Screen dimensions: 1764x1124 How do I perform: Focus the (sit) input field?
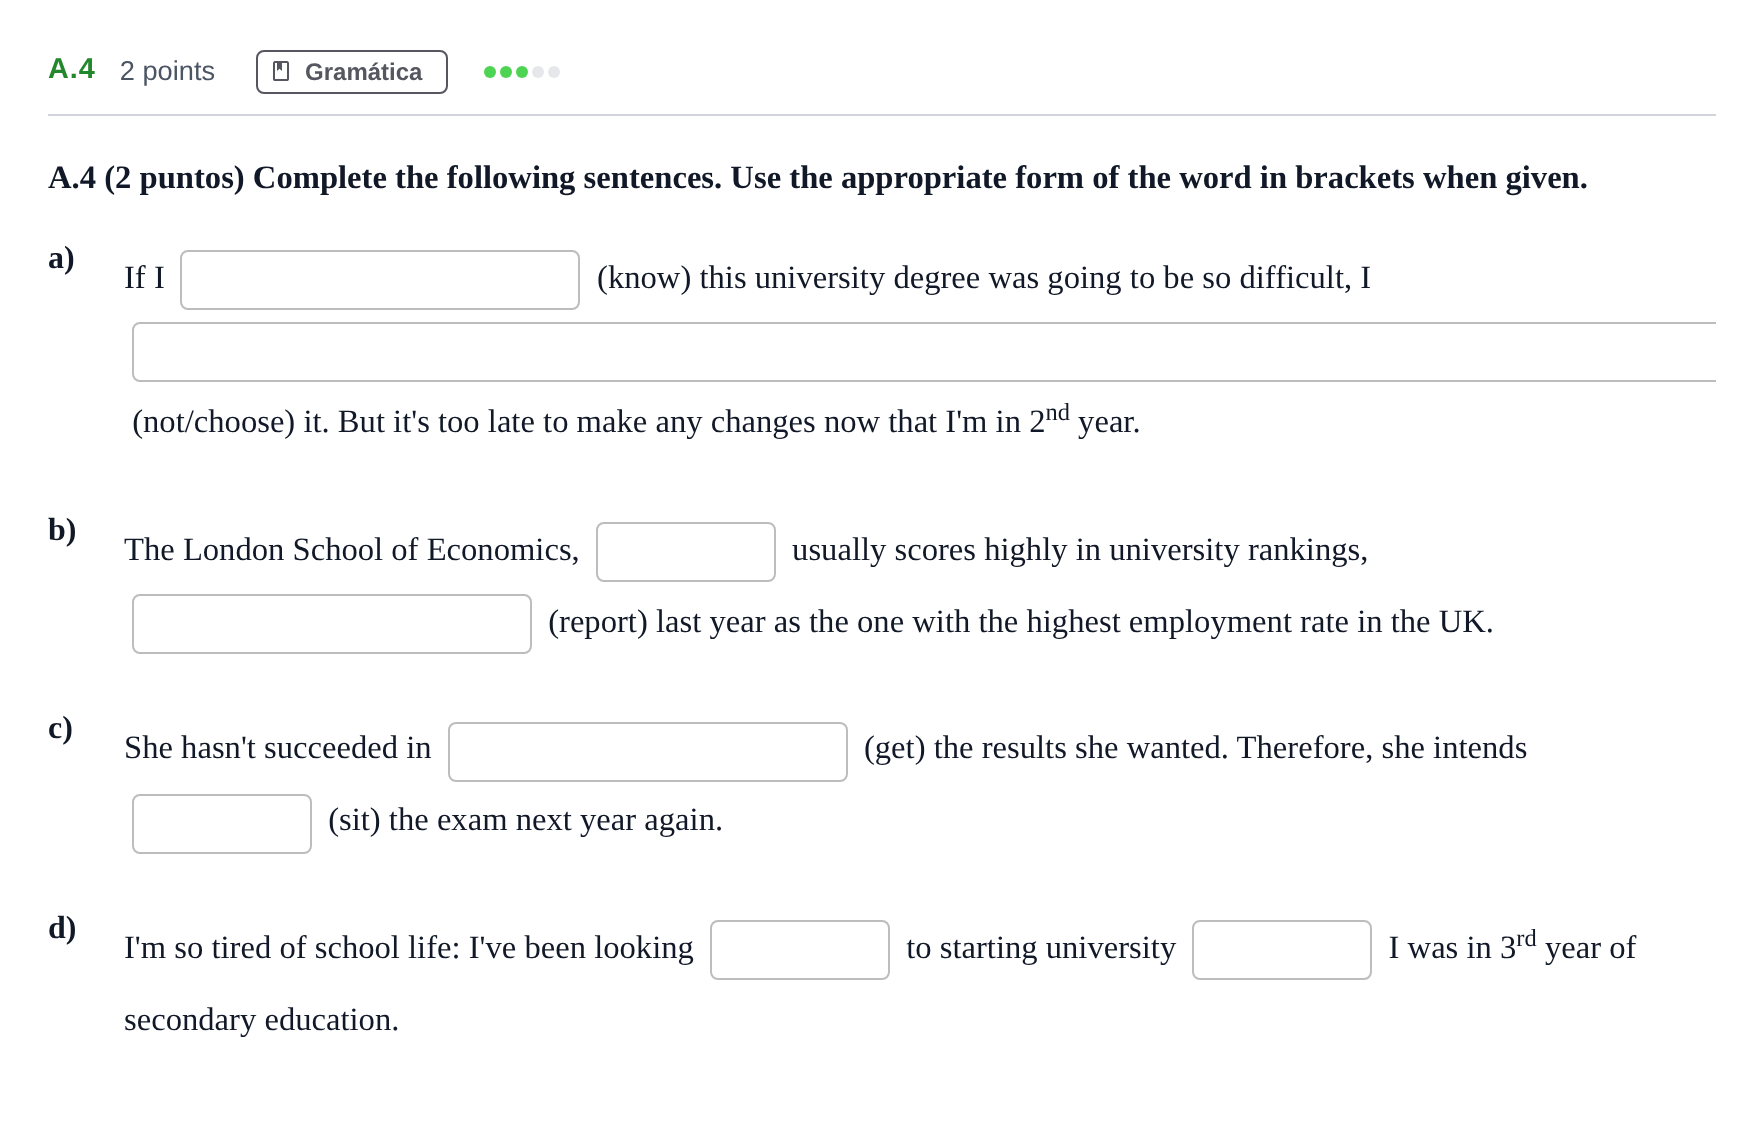(222, 824)
